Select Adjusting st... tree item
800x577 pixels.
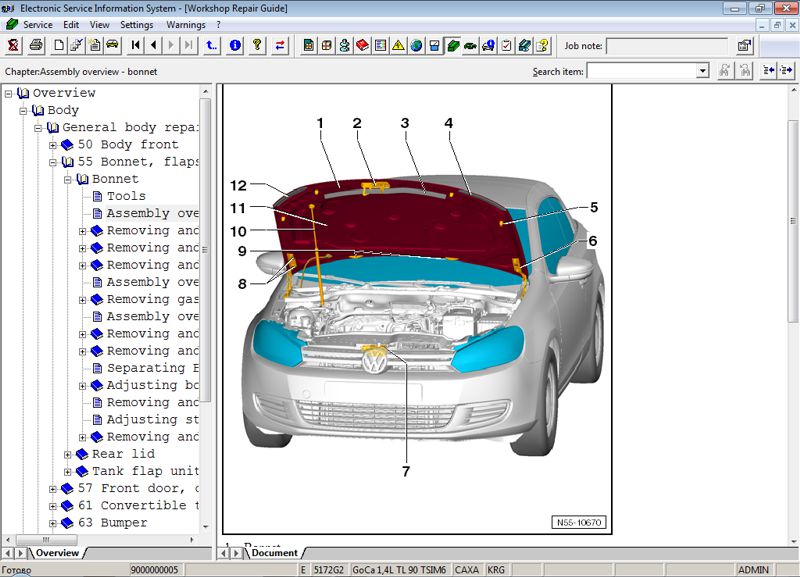(x=152, y=419)
